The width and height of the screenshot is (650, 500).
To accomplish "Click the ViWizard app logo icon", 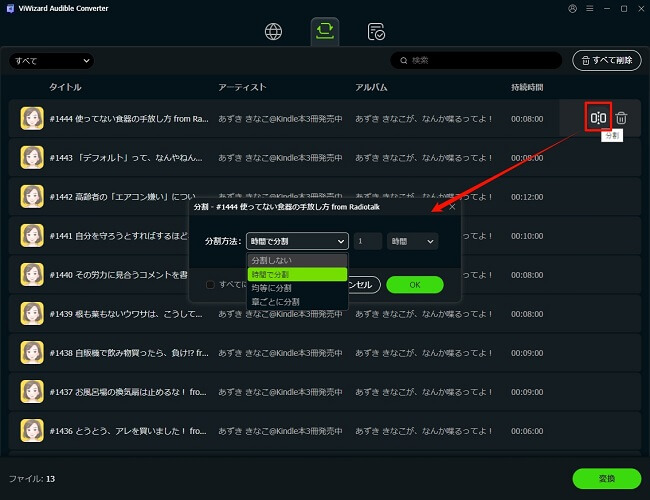I will click(10, 8).
